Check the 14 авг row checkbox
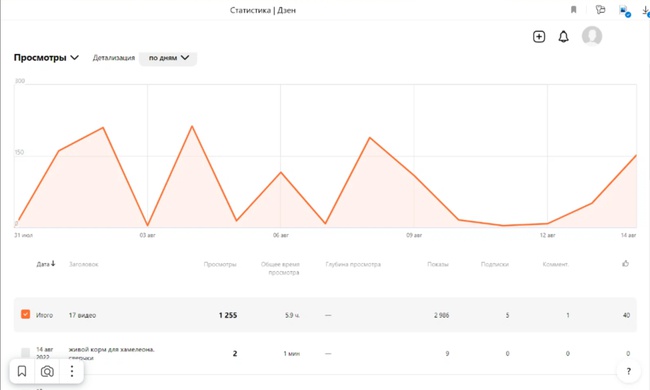Viewport: 650px width, 390px height. [25, 353]
